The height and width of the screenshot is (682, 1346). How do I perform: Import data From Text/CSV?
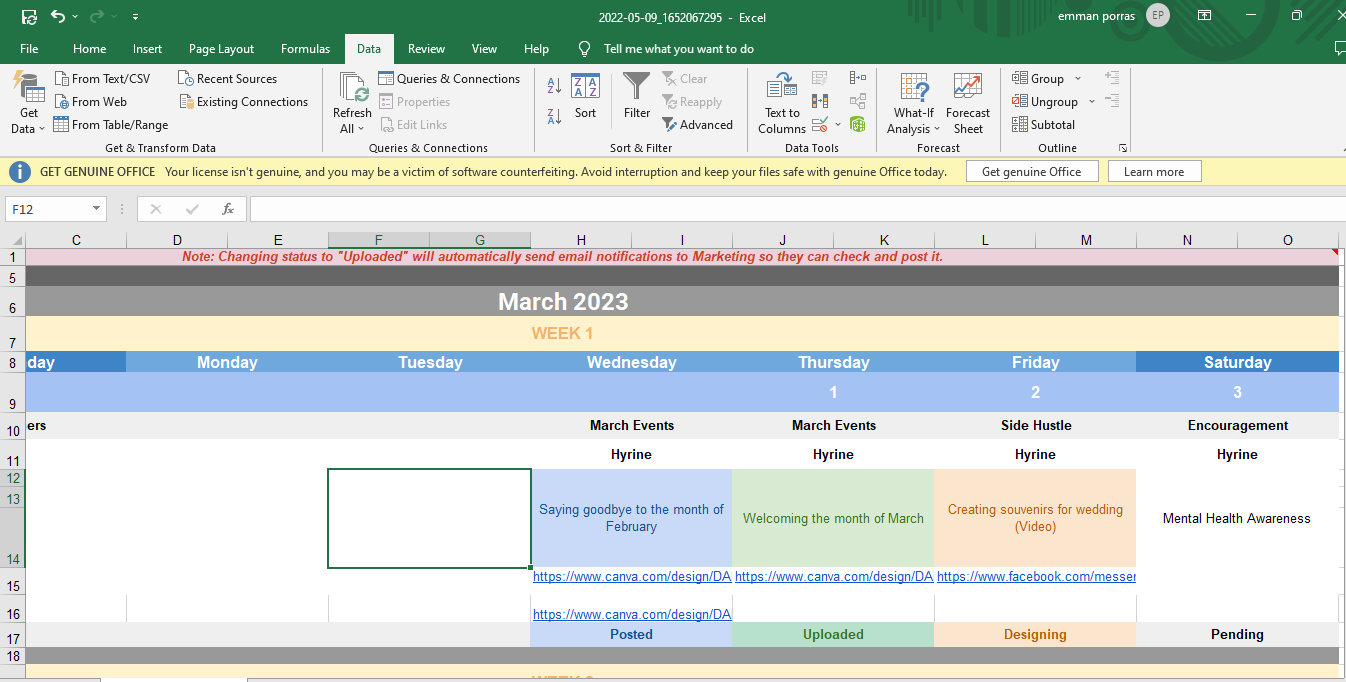tap(102, 78)
